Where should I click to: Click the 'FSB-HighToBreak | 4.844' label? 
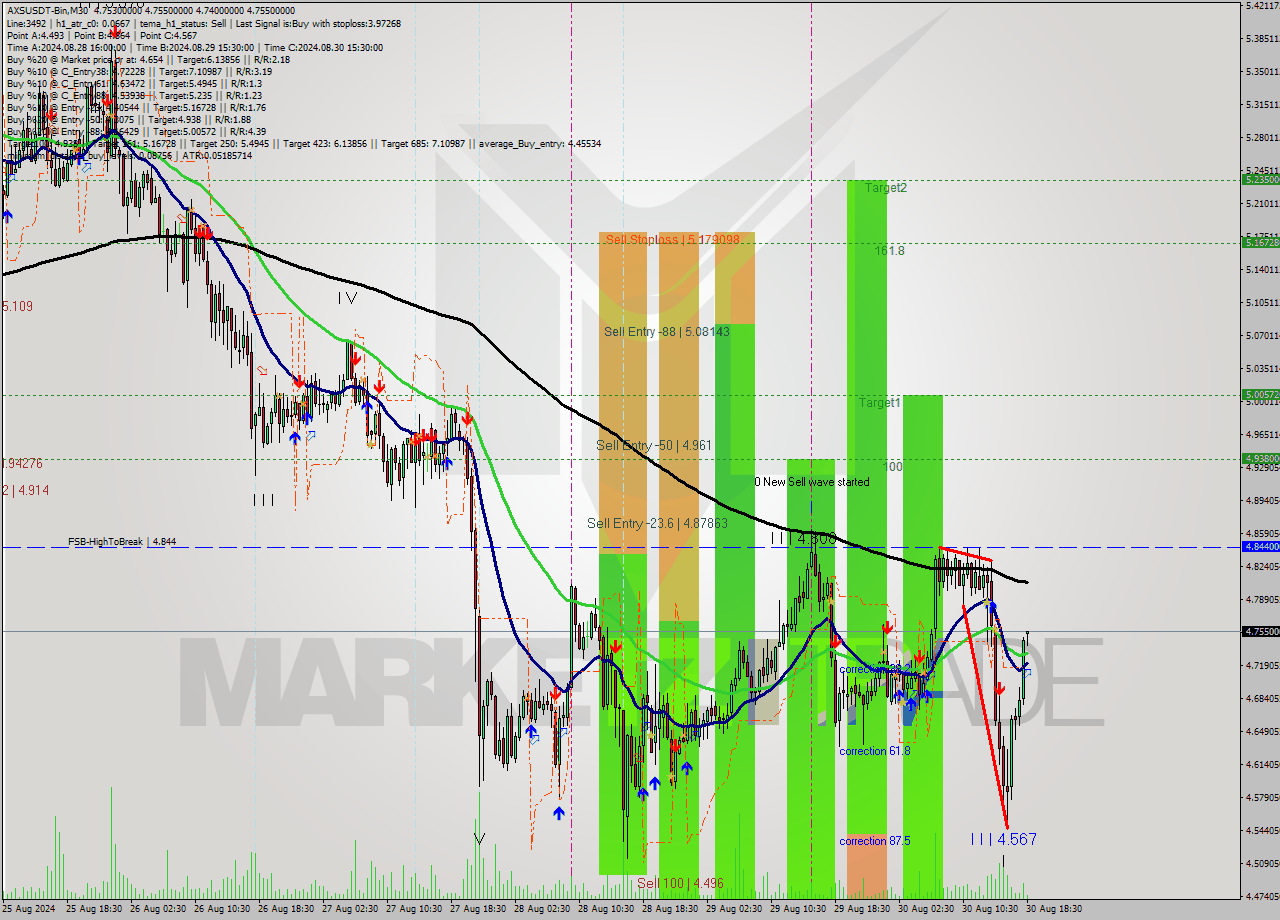[122, 541]
